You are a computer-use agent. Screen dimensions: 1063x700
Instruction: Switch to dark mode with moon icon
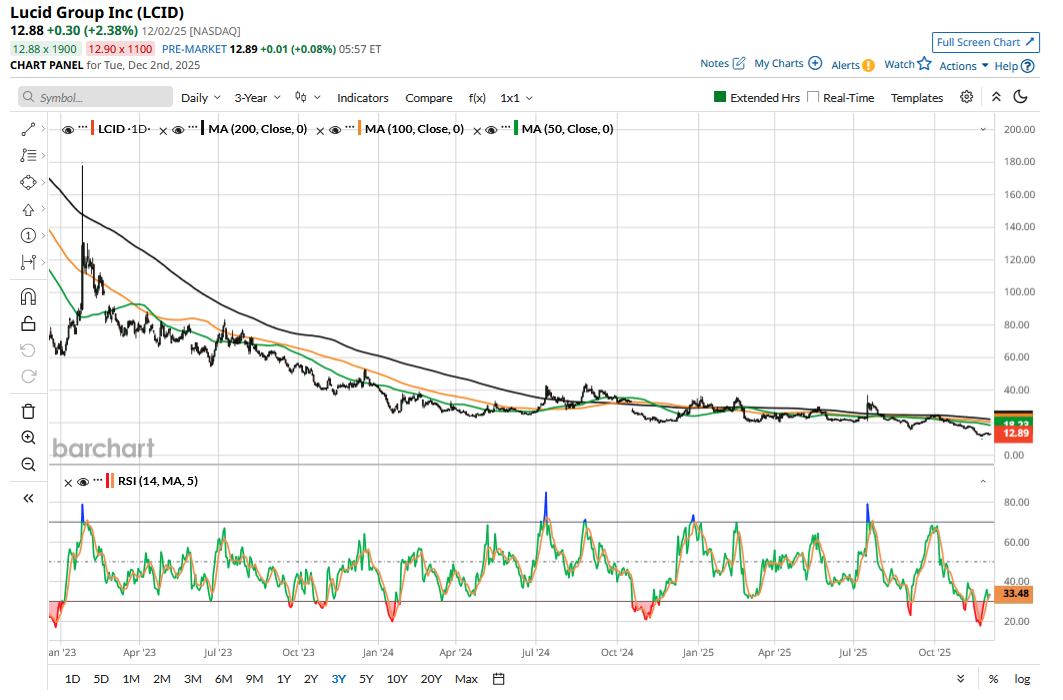click(x=1020, y=97)
